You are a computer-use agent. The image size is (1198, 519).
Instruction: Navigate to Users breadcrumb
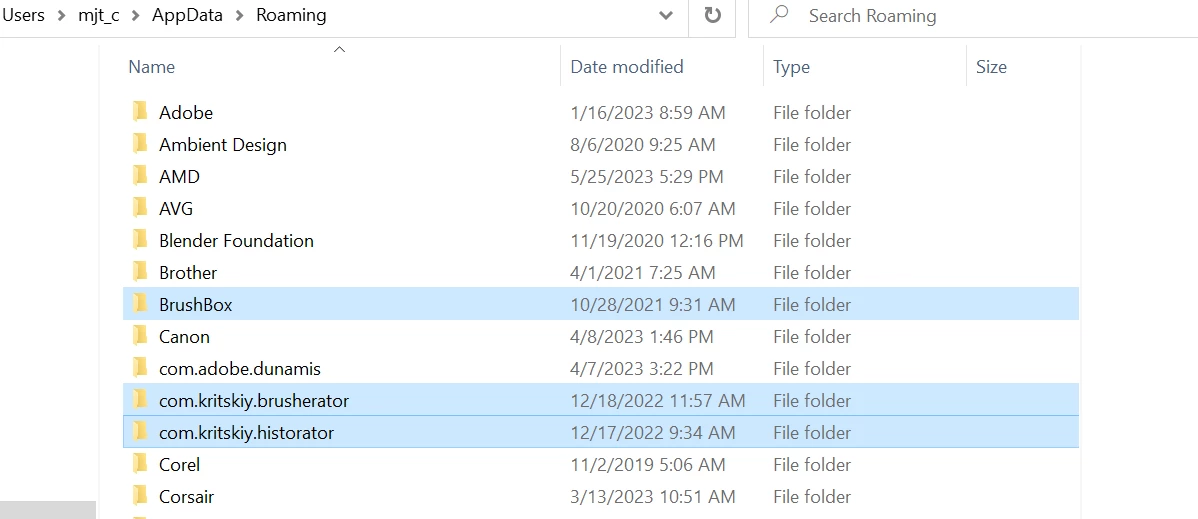[x=24, y=15]
